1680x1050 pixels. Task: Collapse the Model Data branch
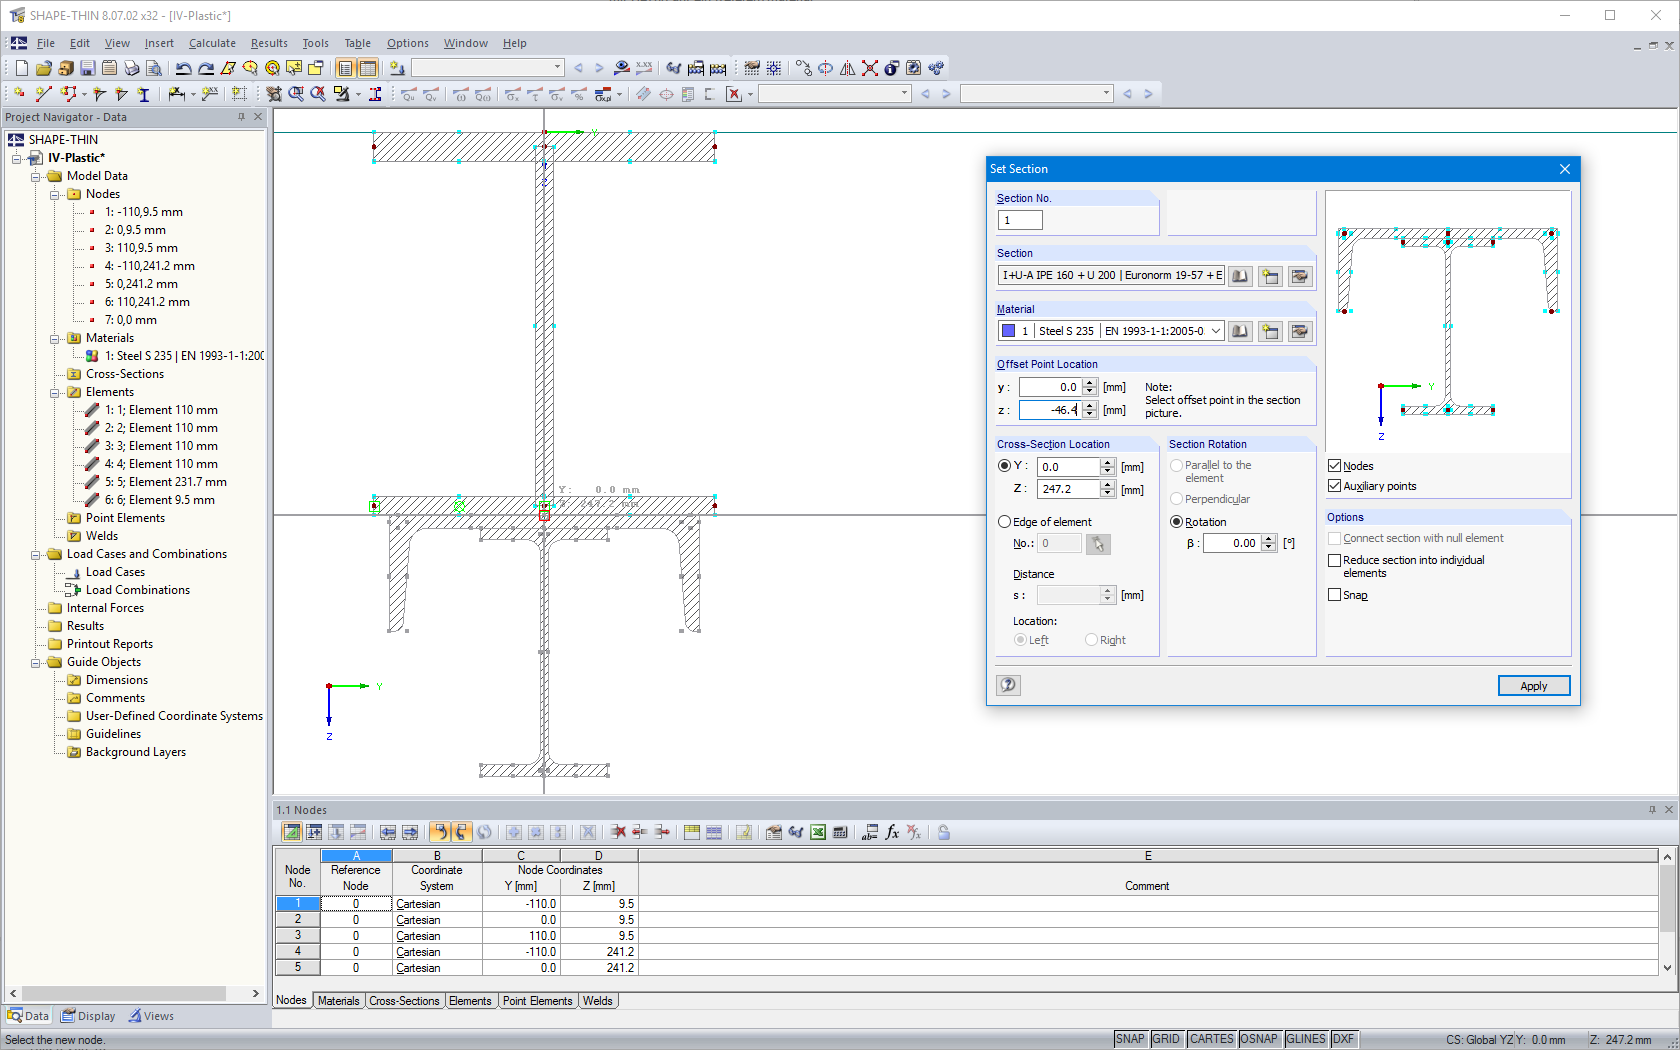pos(36,176)
